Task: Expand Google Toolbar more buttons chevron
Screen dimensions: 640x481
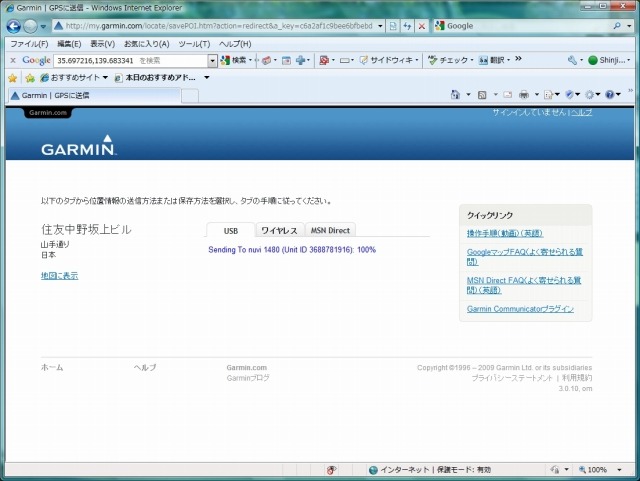Action: tap(518, 59)
